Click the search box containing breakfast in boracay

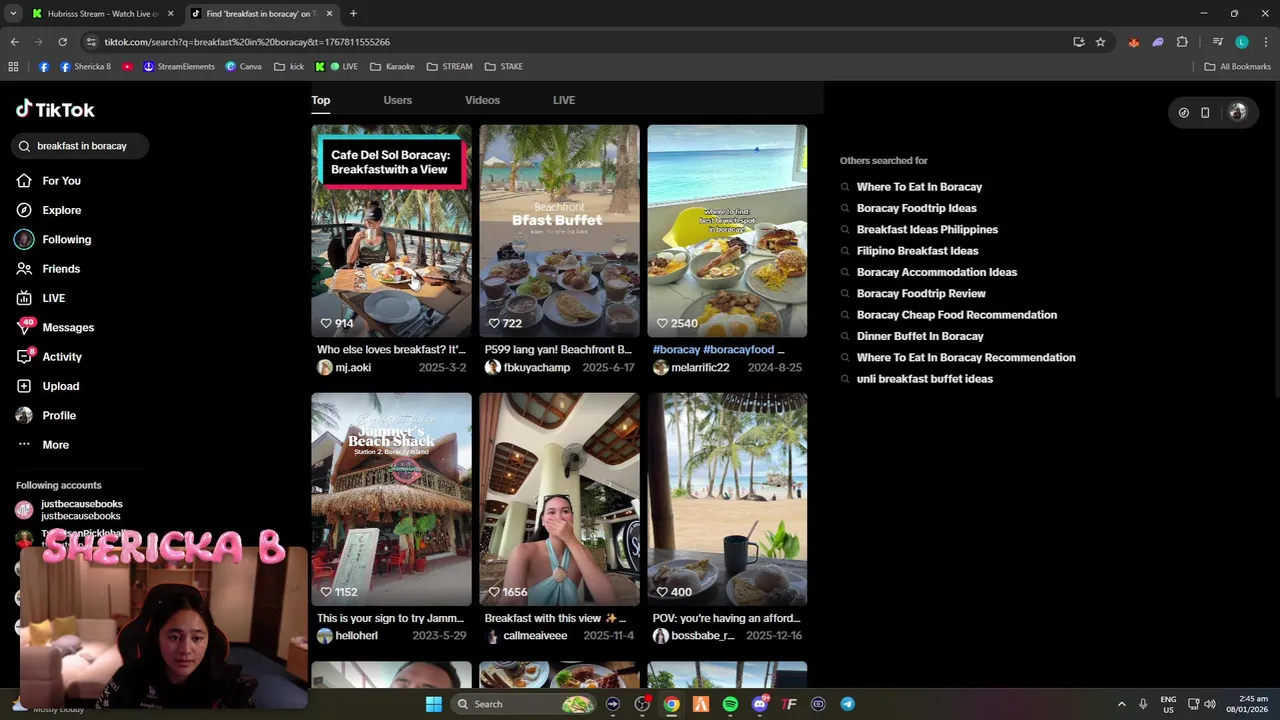point(81,146)
